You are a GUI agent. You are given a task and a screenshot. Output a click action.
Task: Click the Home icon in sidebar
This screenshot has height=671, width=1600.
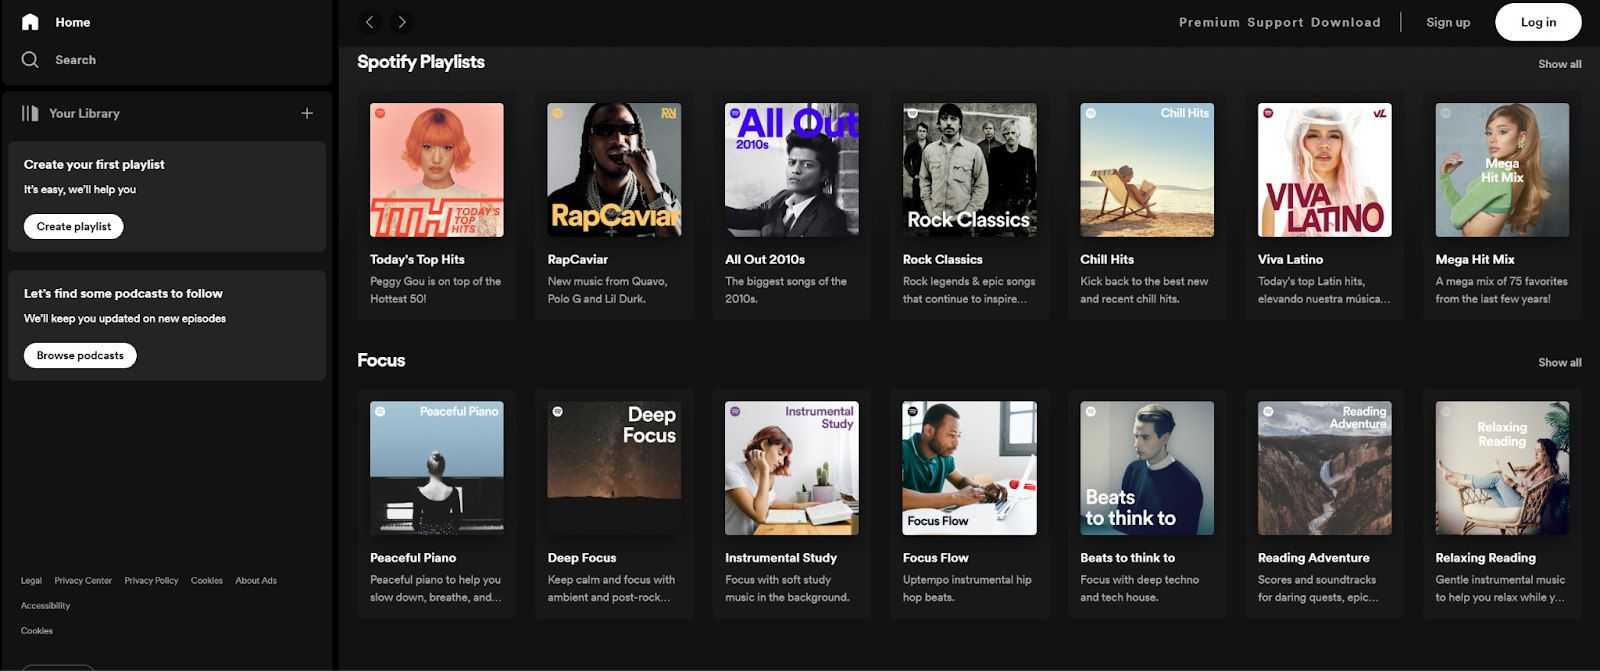(30, 22)
